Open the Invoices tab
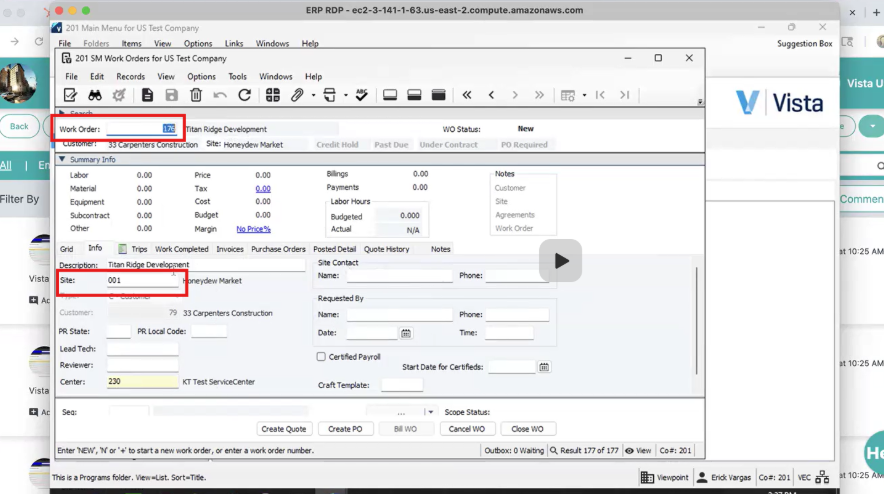This screenshot has height=494, width=884. click(x=230, y=249)
